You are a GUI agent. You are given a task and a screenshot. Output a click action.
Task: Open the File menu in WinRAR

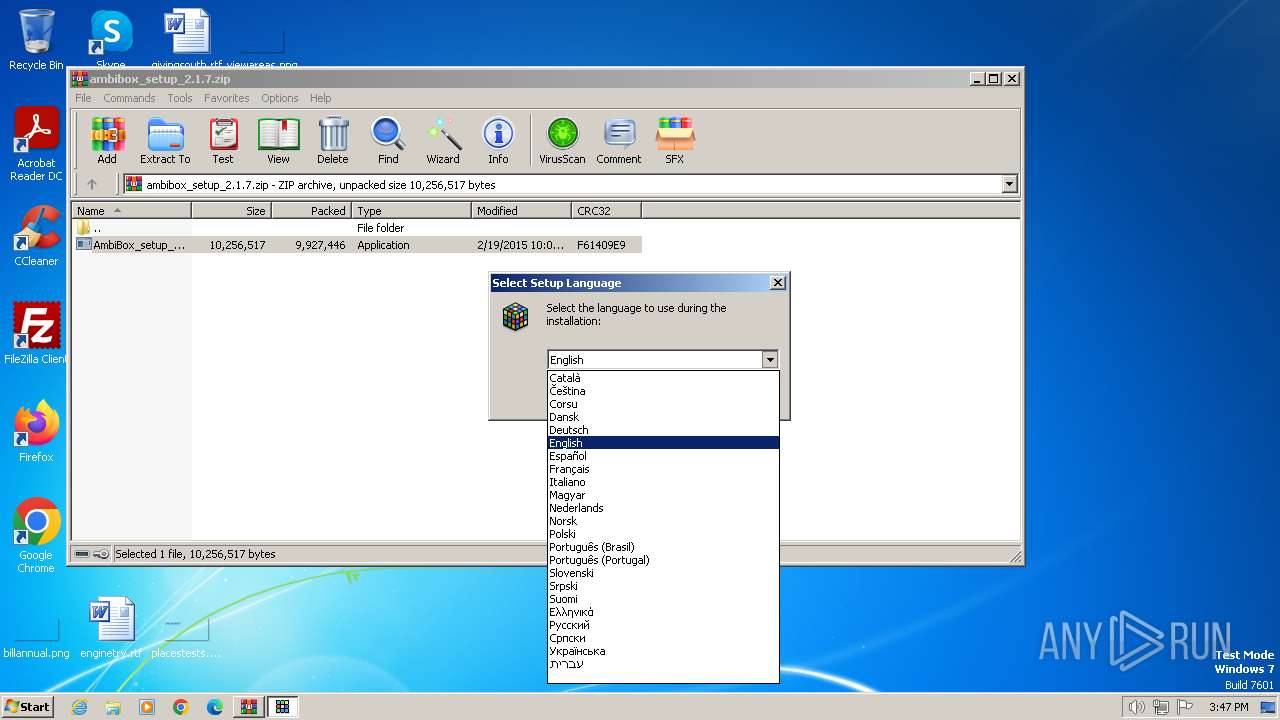click(x=83, y=98)
